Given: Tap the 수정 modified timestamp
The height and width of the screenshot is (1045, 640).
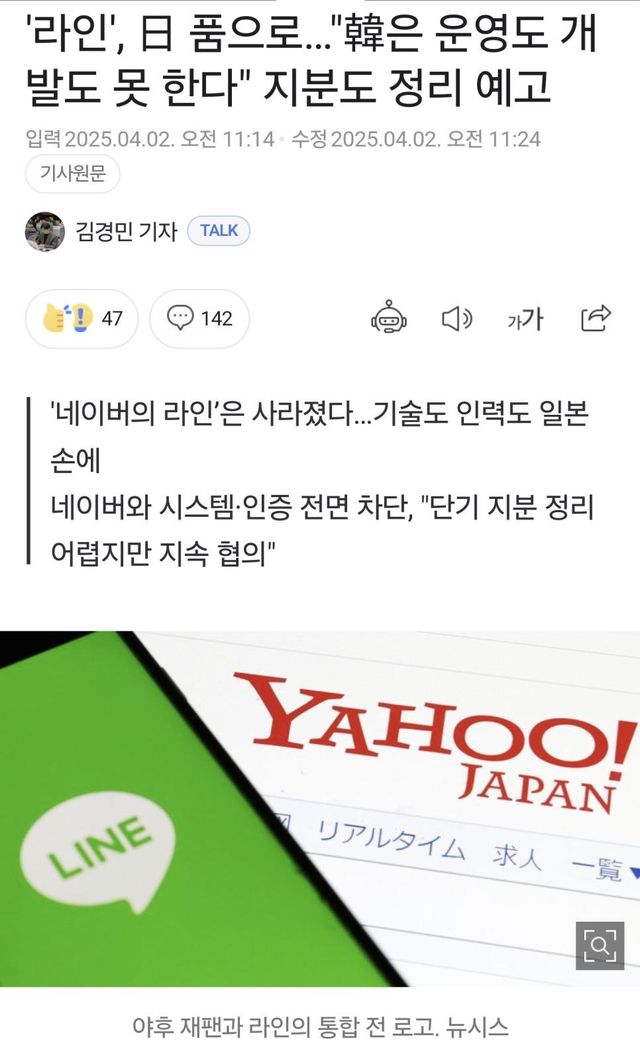Looking at the screenshot, I should click(x=416, y=139).
